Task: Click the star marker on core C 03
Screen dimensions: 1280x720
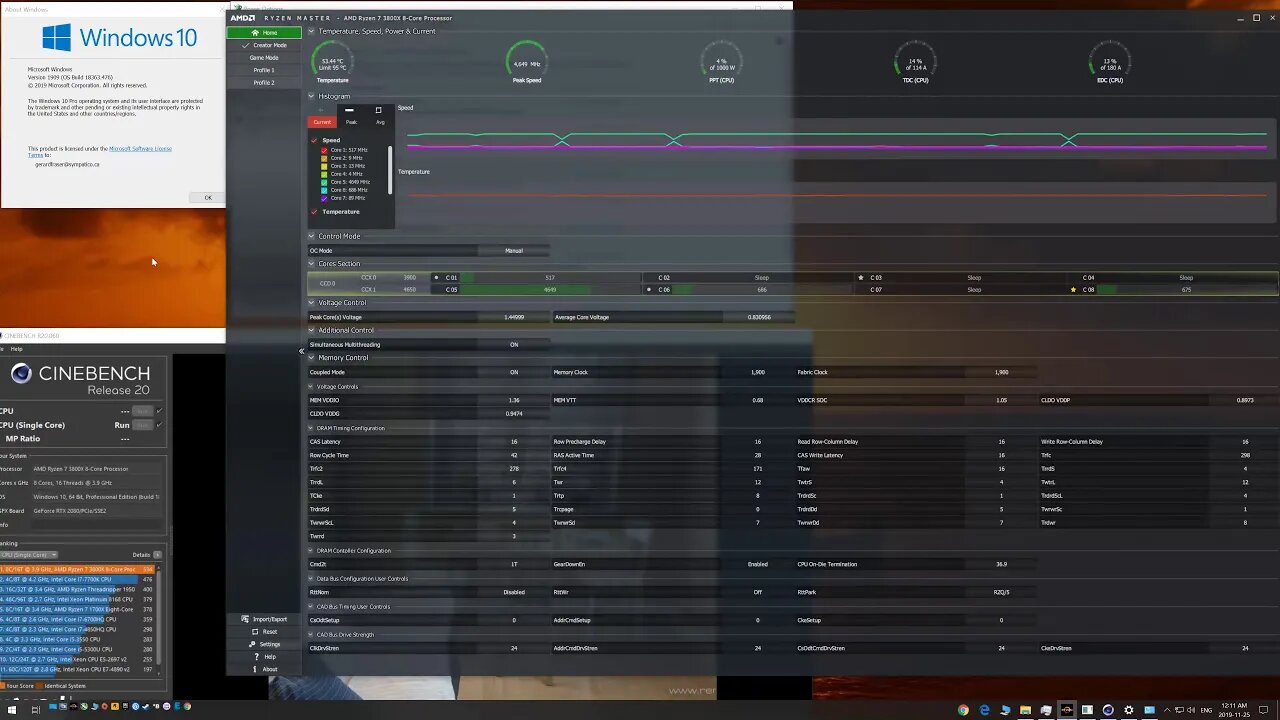Action: point(861,277)
